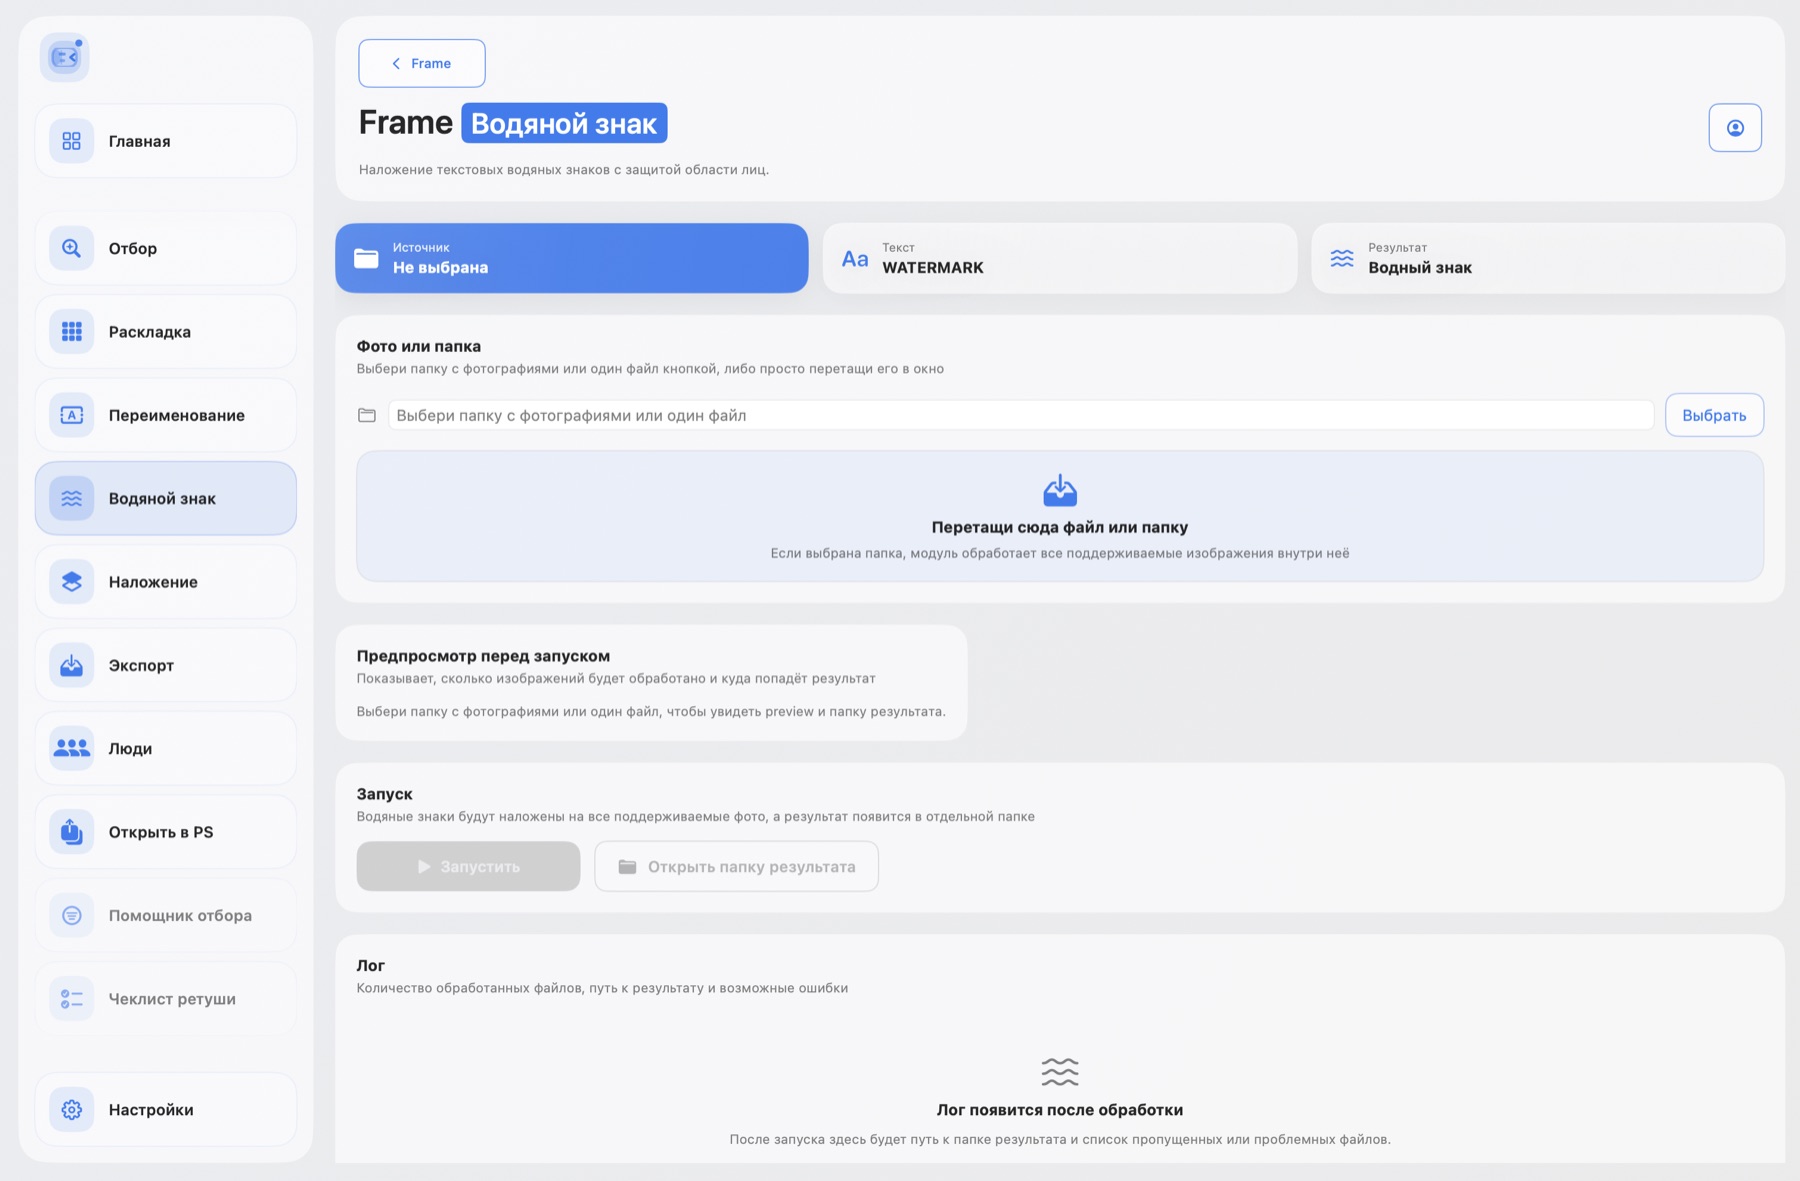Go to the Наложение section
Viewport: 1800px width, 1181px height.
coord(166,581)
